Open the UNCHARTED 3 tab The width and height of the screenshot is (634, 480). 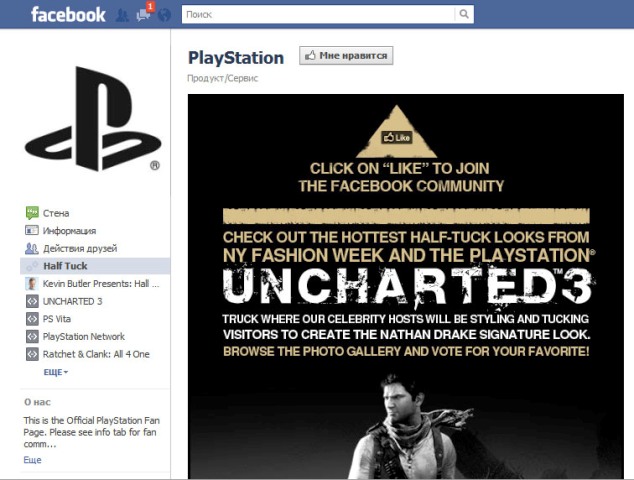tap(72, 301)
